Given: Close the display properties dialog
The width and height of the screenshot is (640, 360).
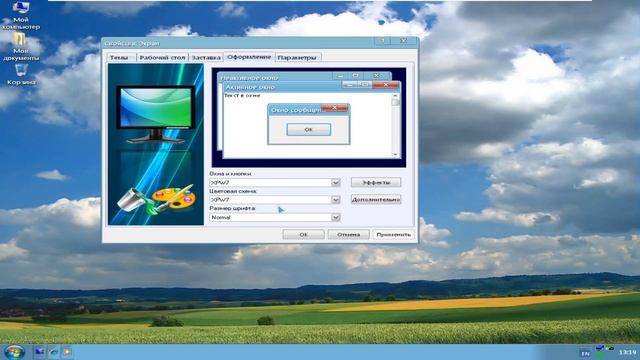Looking at the screenshot, I should tap(403, 41).
